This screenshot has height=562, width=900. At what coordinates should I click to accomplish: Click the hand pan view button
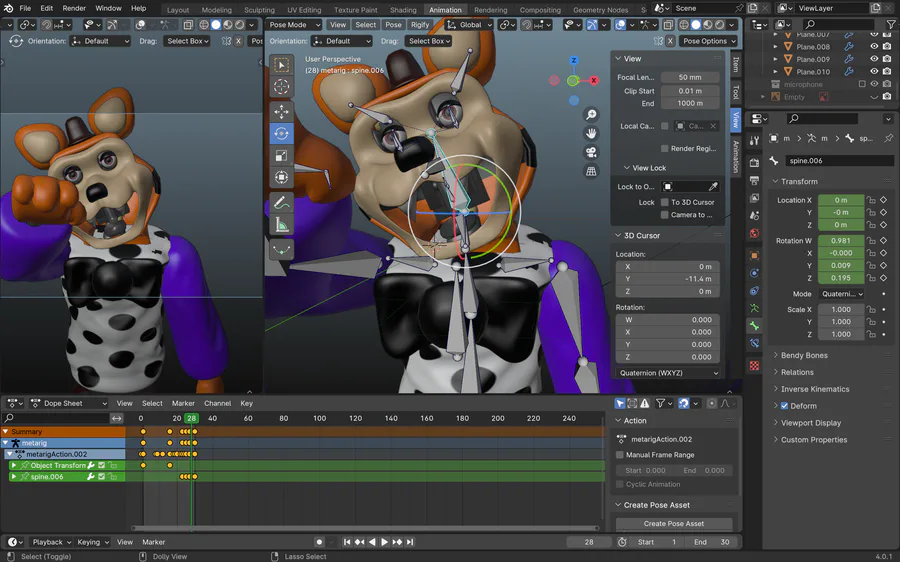(x=591, y=134)
